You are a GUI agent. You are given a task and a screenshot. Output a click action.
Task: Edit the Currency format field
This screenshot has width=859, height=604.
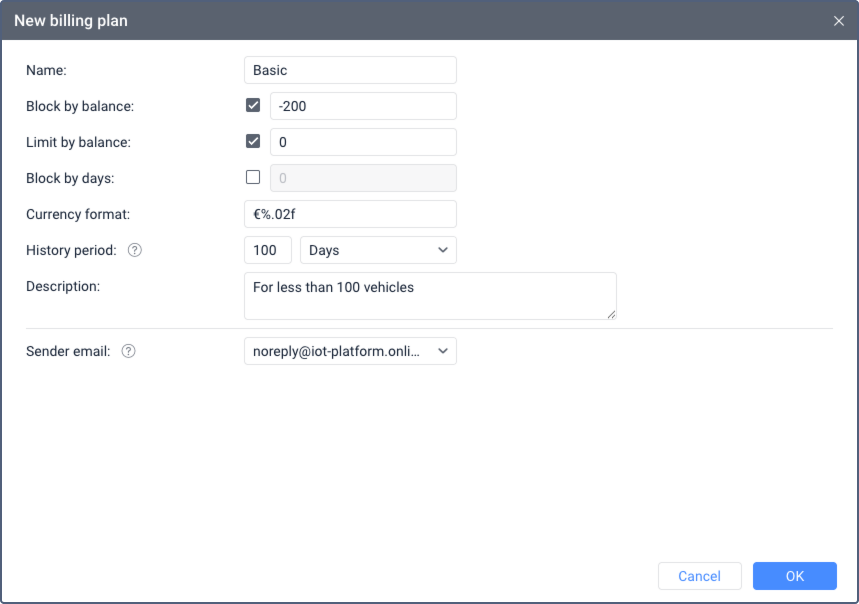point(350,214)
